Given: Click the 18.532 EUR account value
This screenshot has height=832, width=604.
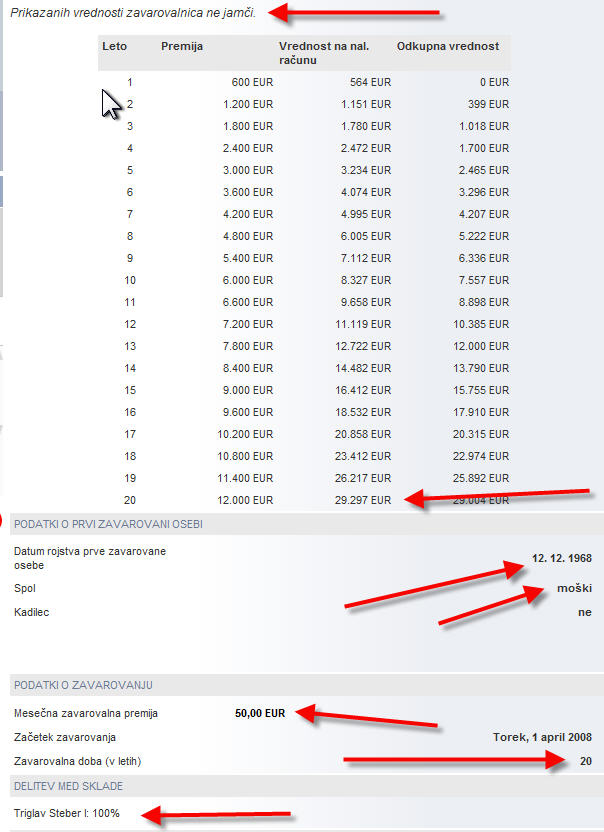Looking at the screenshot, I should [363, 413].
